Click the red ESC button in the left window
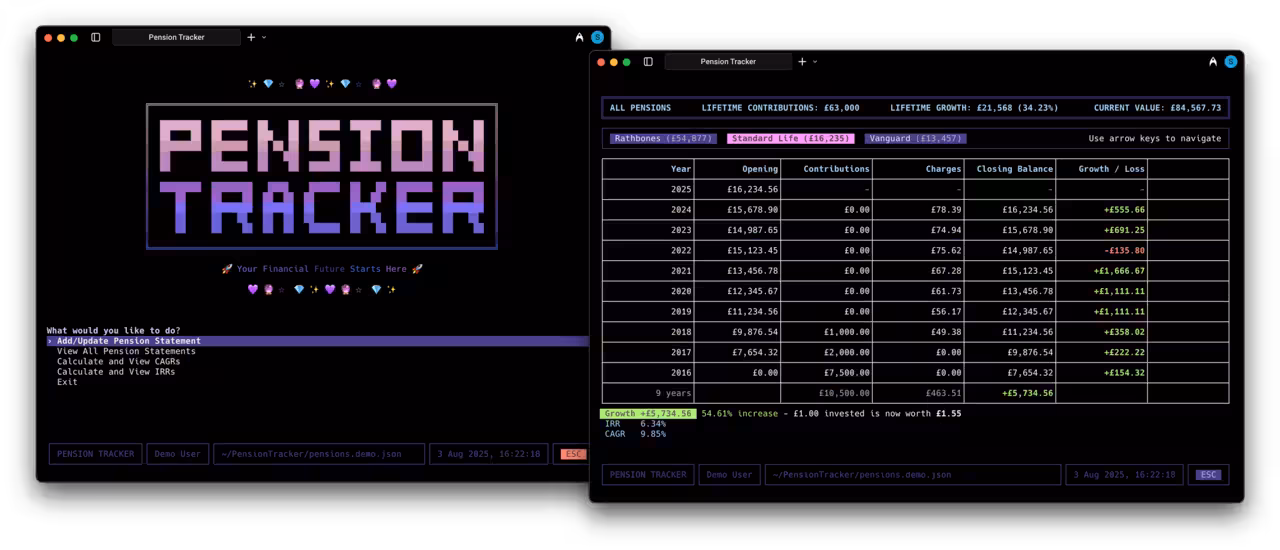The width and height of the screenshot is (1280, 550). pos(573,454)
